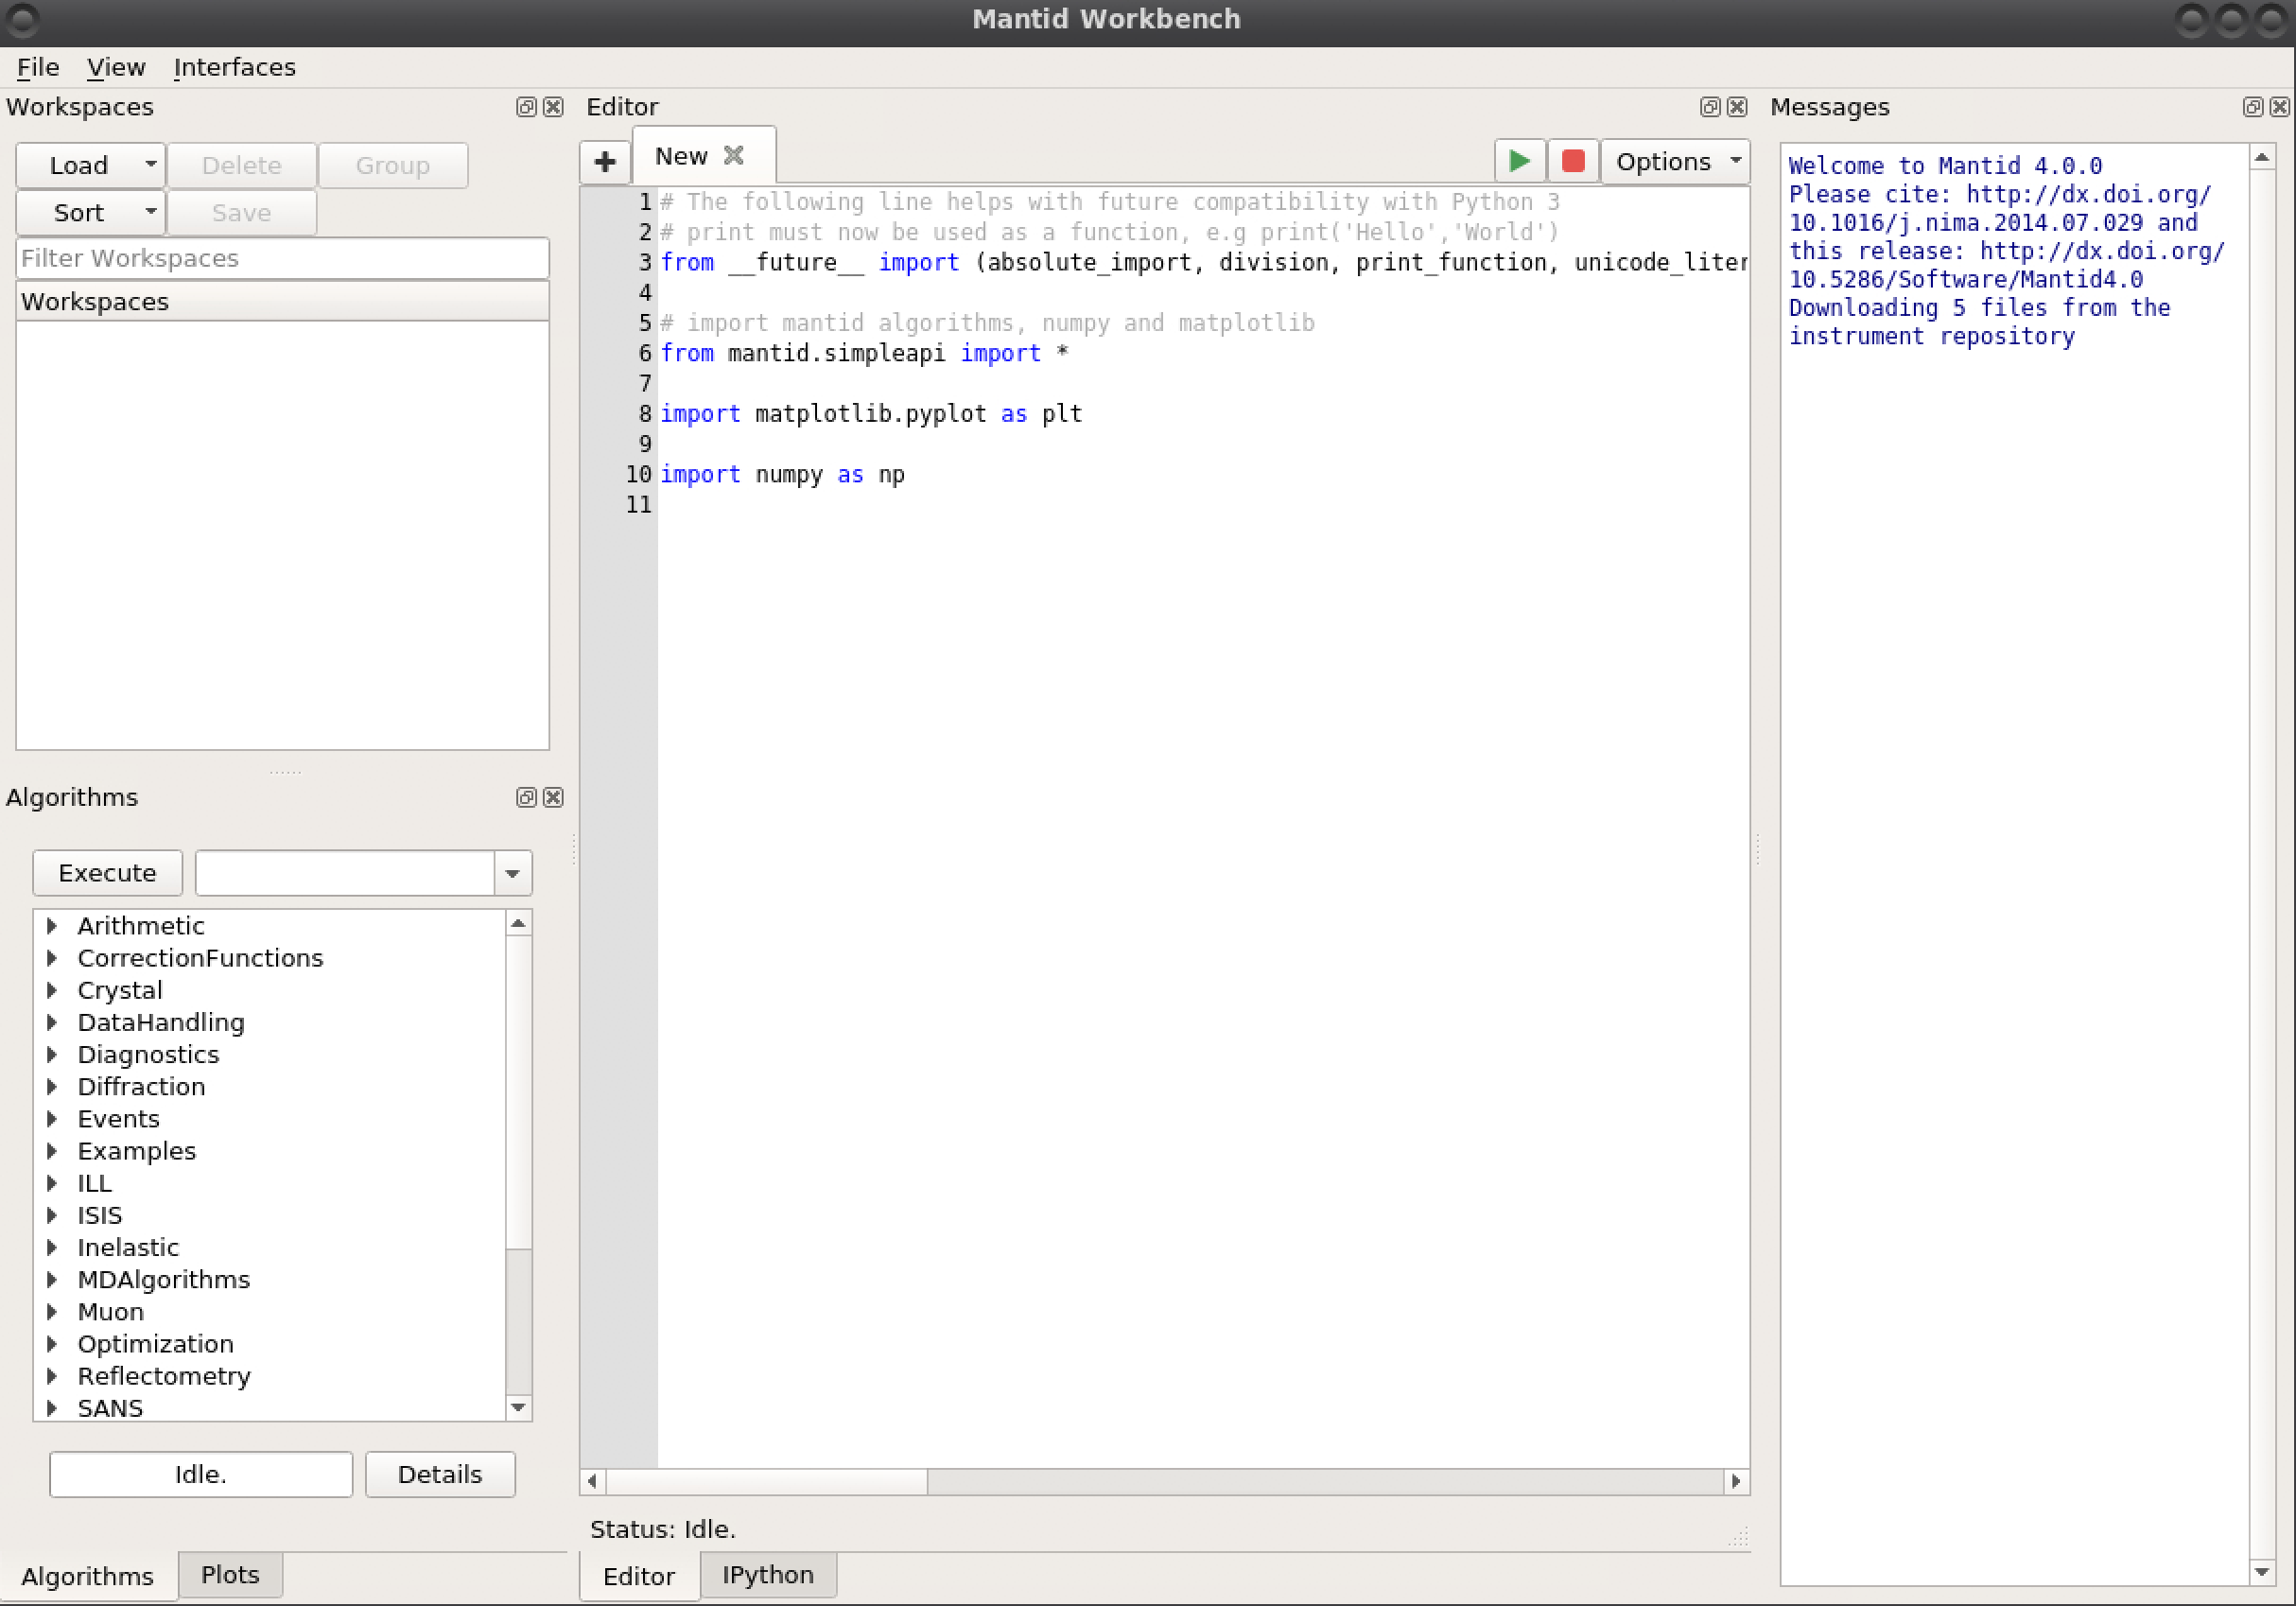The image size is (2296, 1606).
Task: Close the New editor tab
Action: point(734,156)
